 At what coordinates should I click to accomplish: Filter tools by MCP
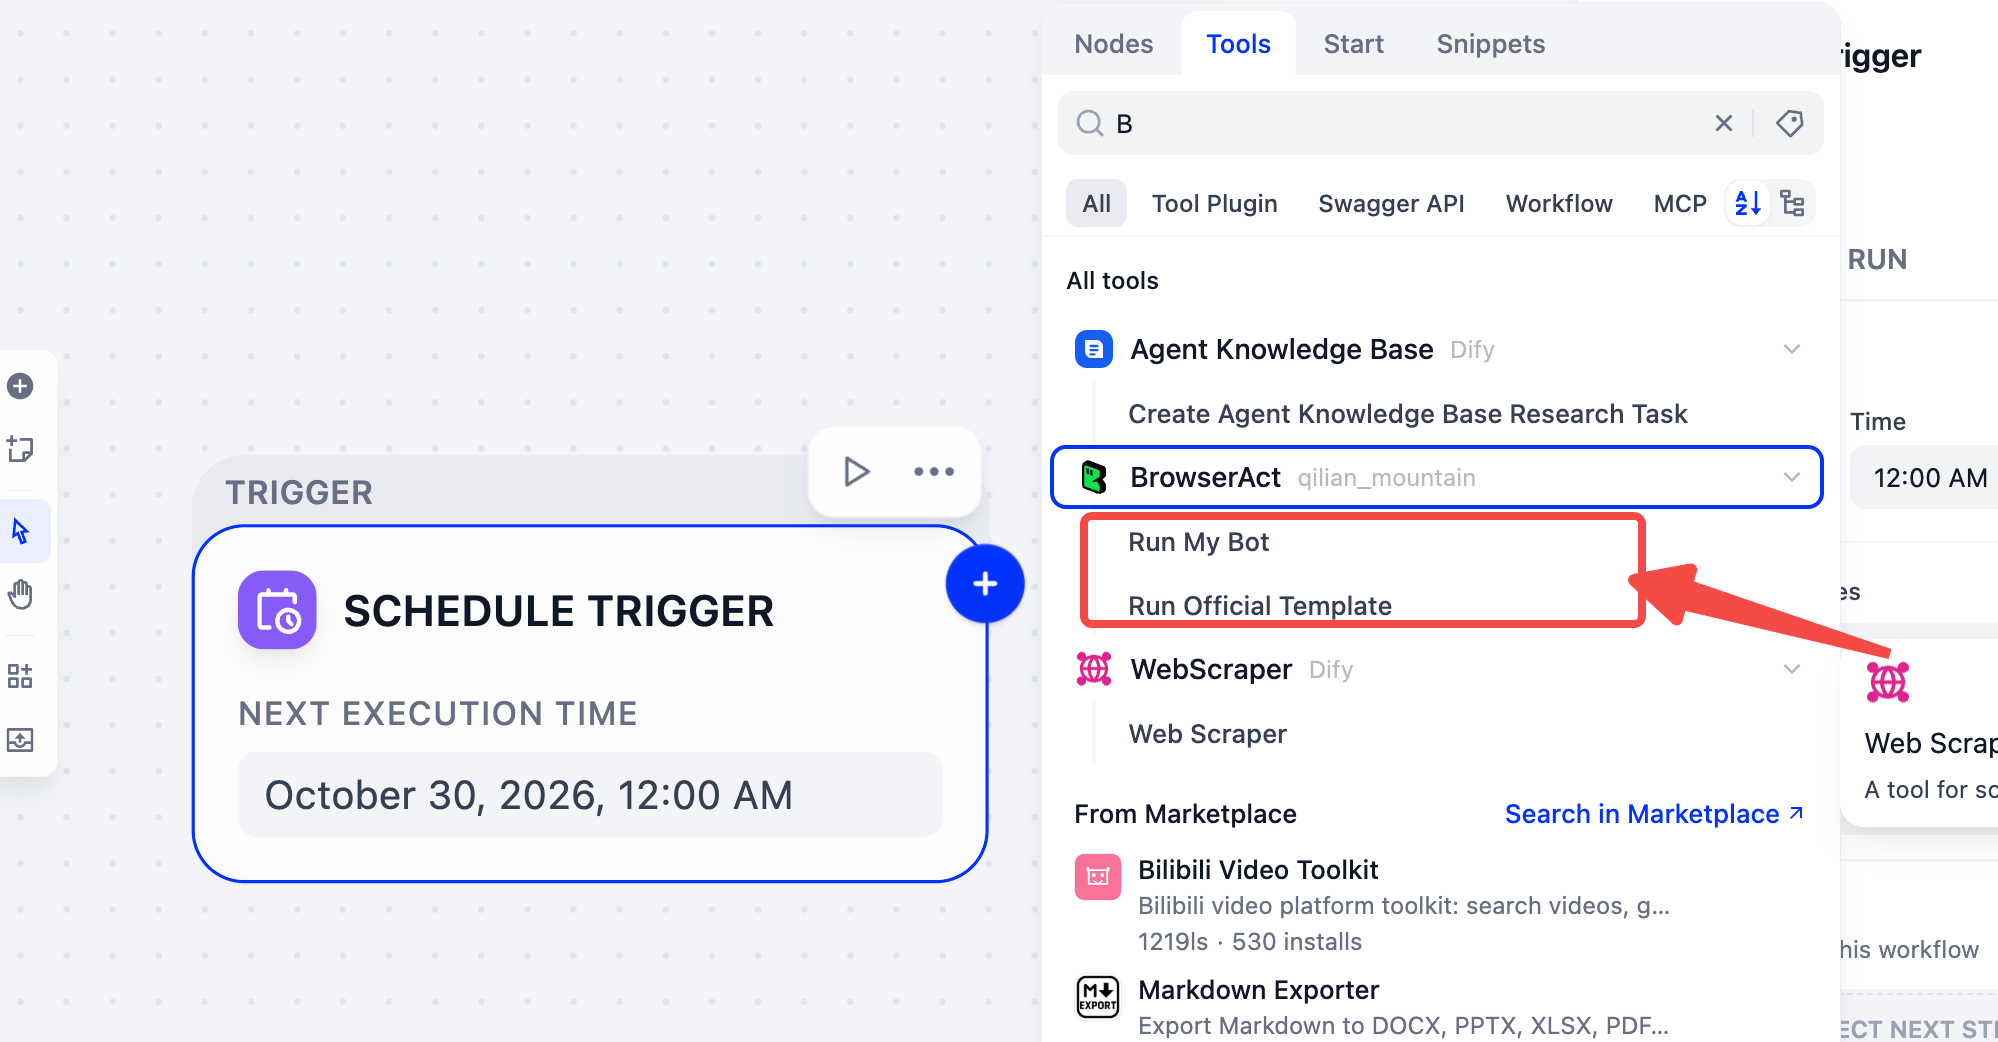pos(1680,204)
